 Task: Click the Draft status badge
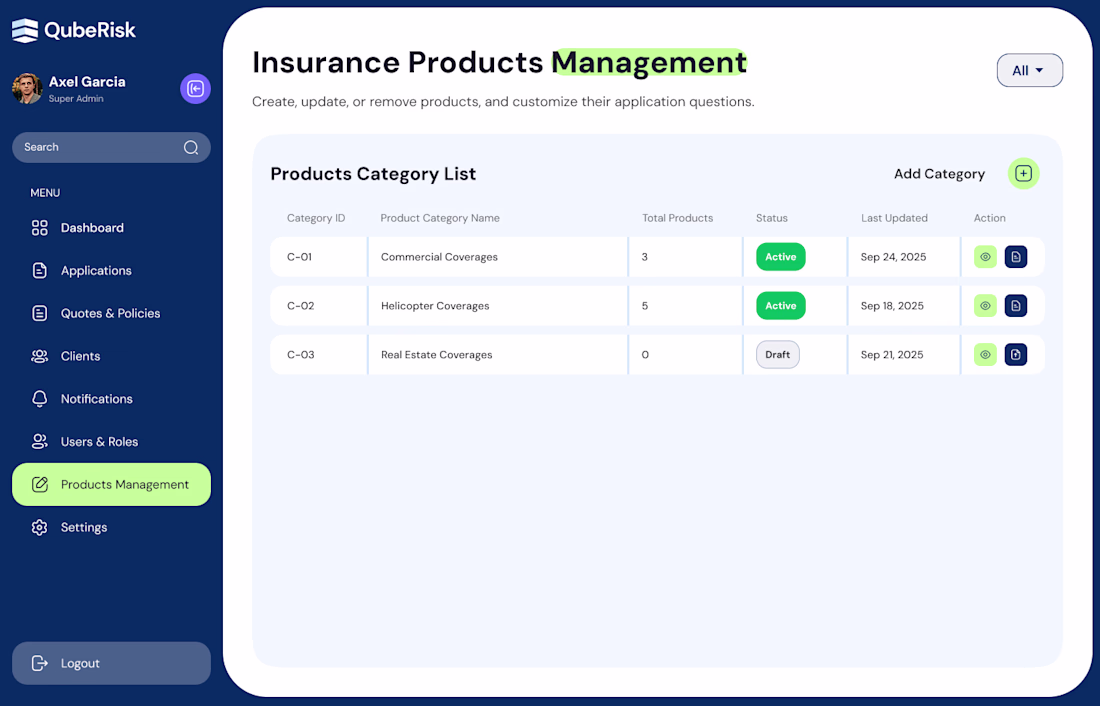777,354
